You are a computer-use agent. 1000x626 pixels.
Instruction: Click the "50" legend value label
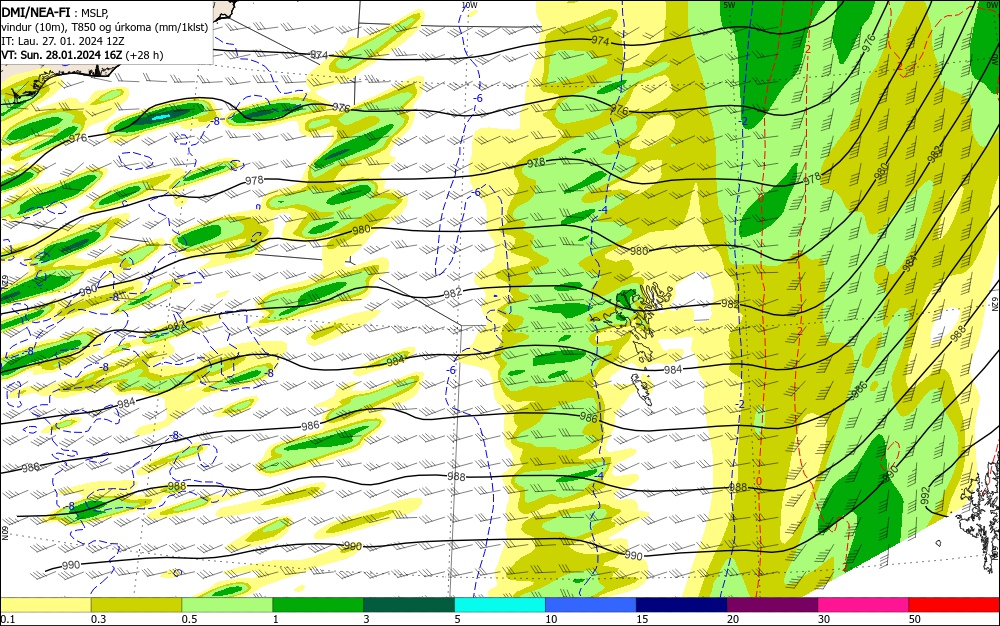click(x=915, y=620)
